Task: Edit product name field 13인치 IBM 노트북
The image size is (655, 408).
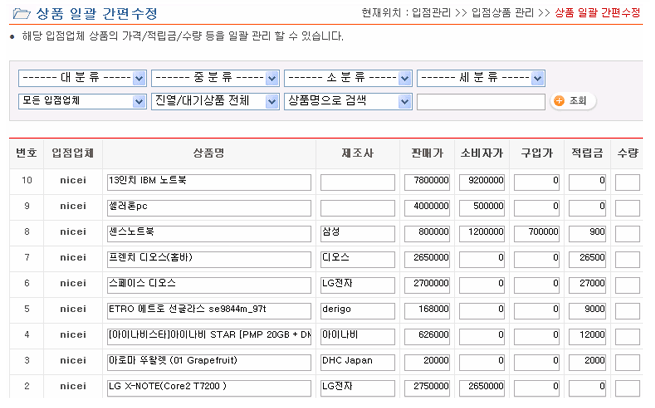Action: [209, 181]
